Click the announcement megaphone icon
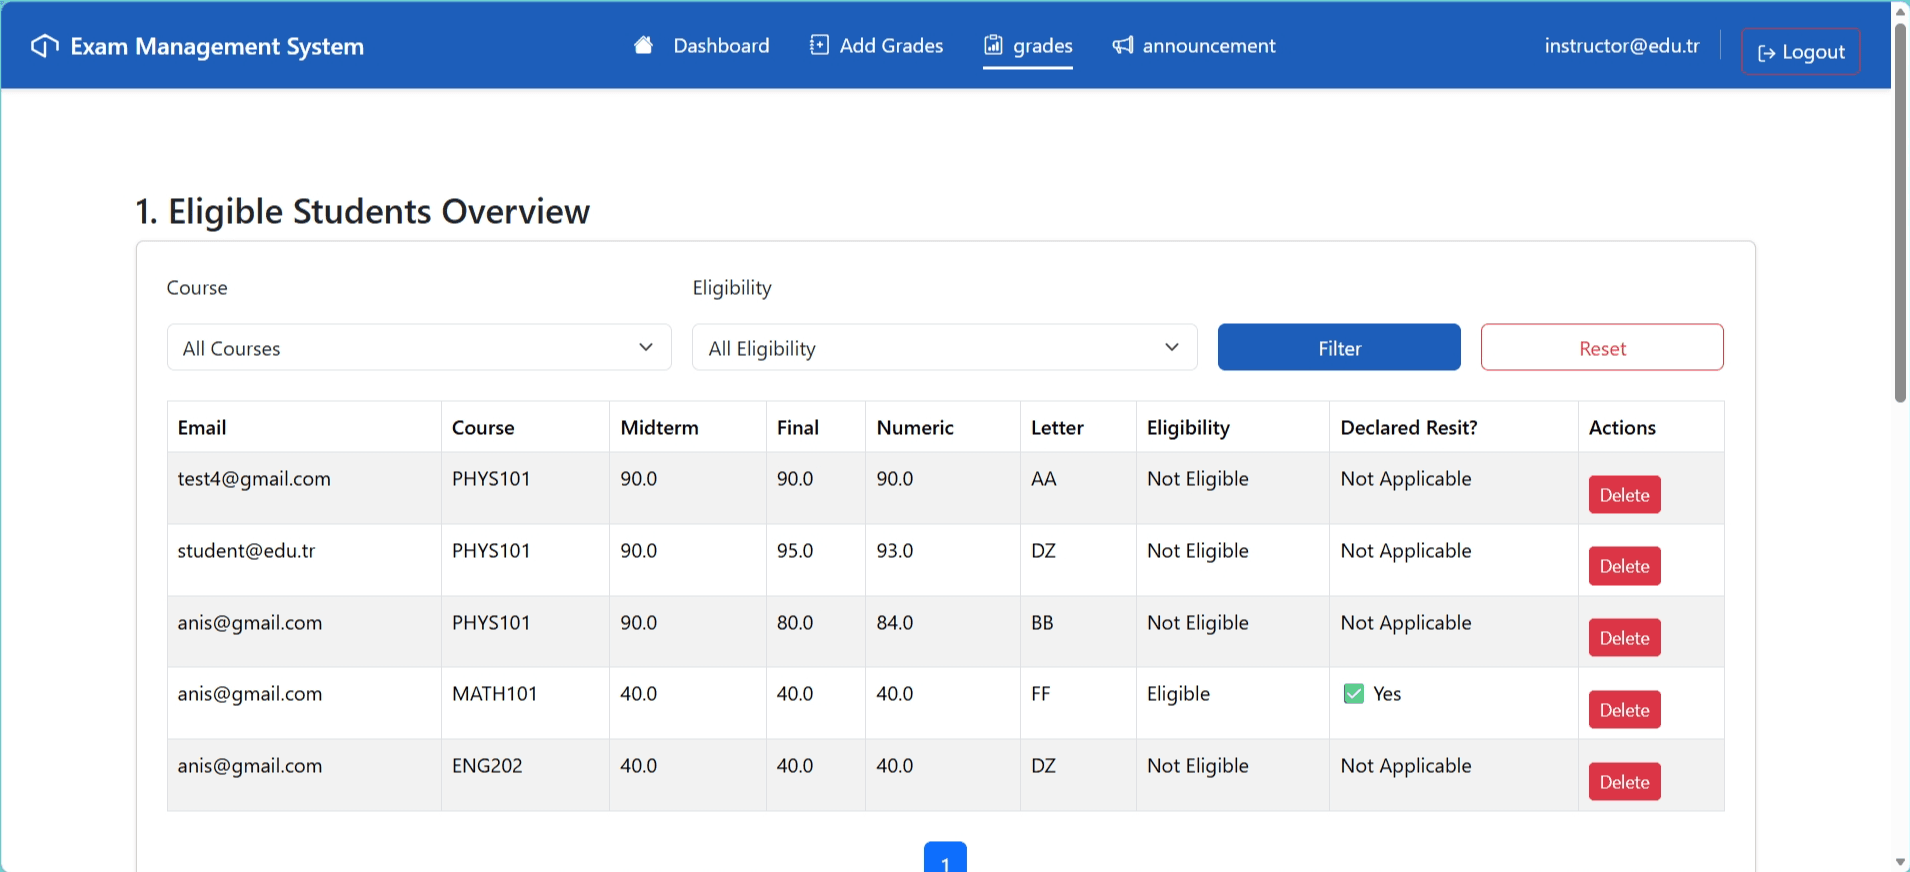Viewport: 1910px width, 872px height. [1123, 45]
